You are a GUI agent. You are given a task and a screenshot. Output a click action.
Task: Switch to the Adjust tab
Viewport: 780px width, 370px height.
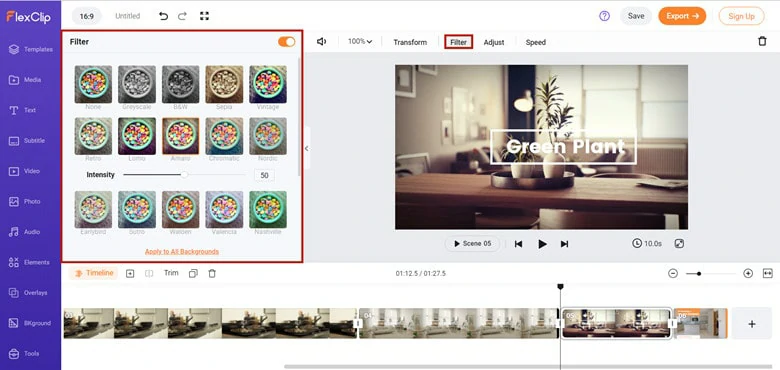point(494,42)
